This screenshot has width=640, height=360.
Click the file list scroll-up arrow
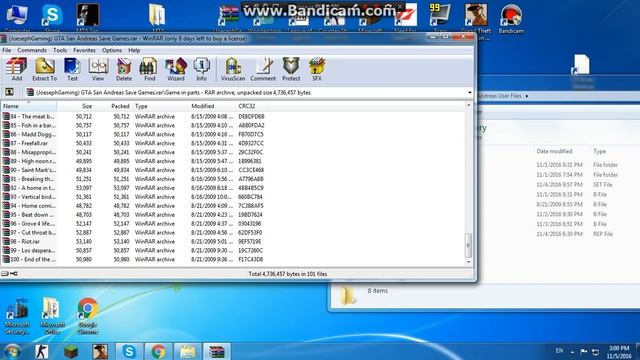tap(469, 105)
